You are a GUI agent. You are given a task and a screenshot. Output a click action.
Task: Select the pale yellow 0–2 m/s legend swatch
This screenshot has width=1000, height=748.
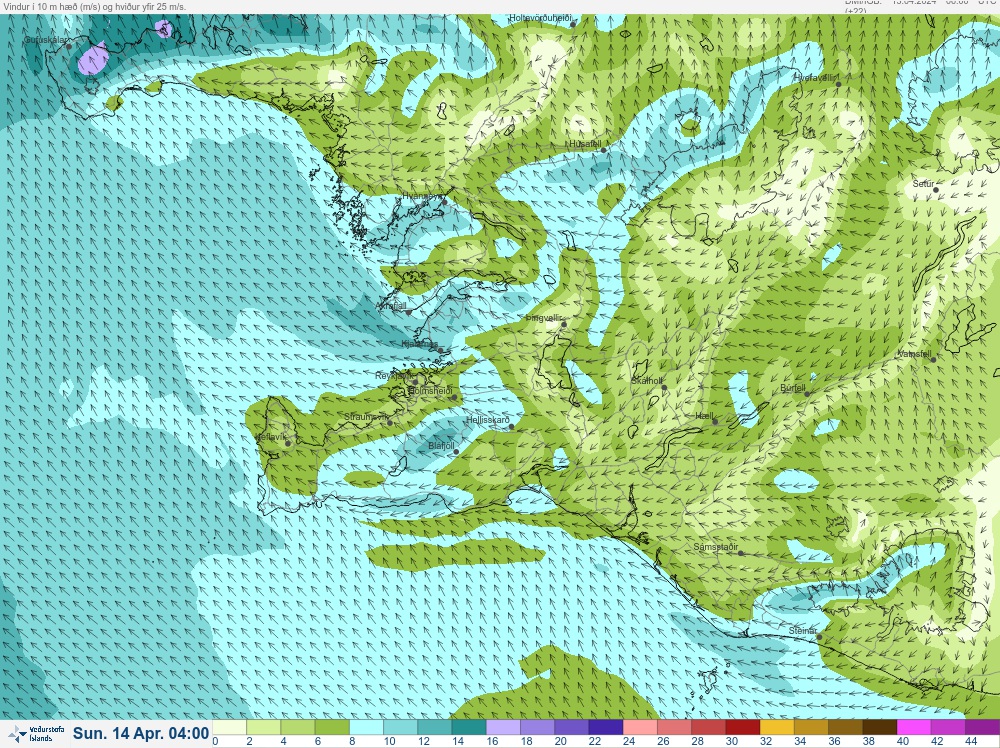(229, 728)
